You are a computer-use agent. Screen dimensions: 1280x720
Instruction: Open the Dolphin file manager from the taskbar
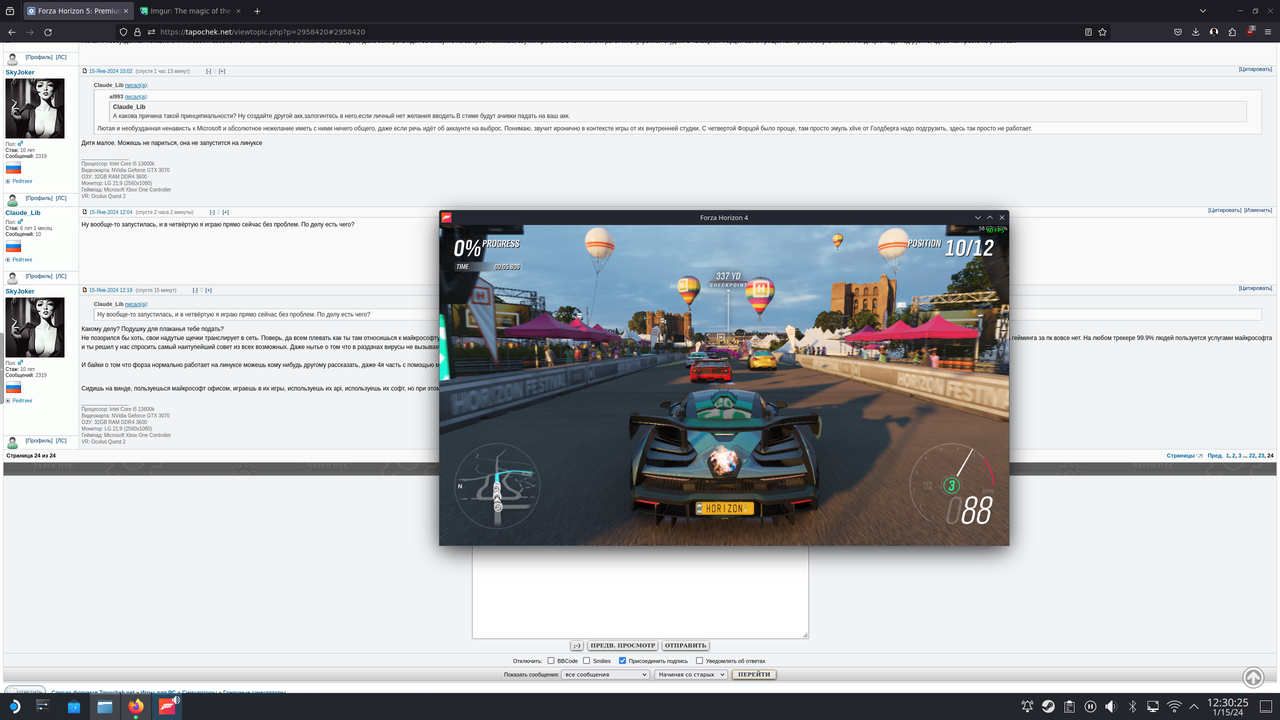pos(105,706)
